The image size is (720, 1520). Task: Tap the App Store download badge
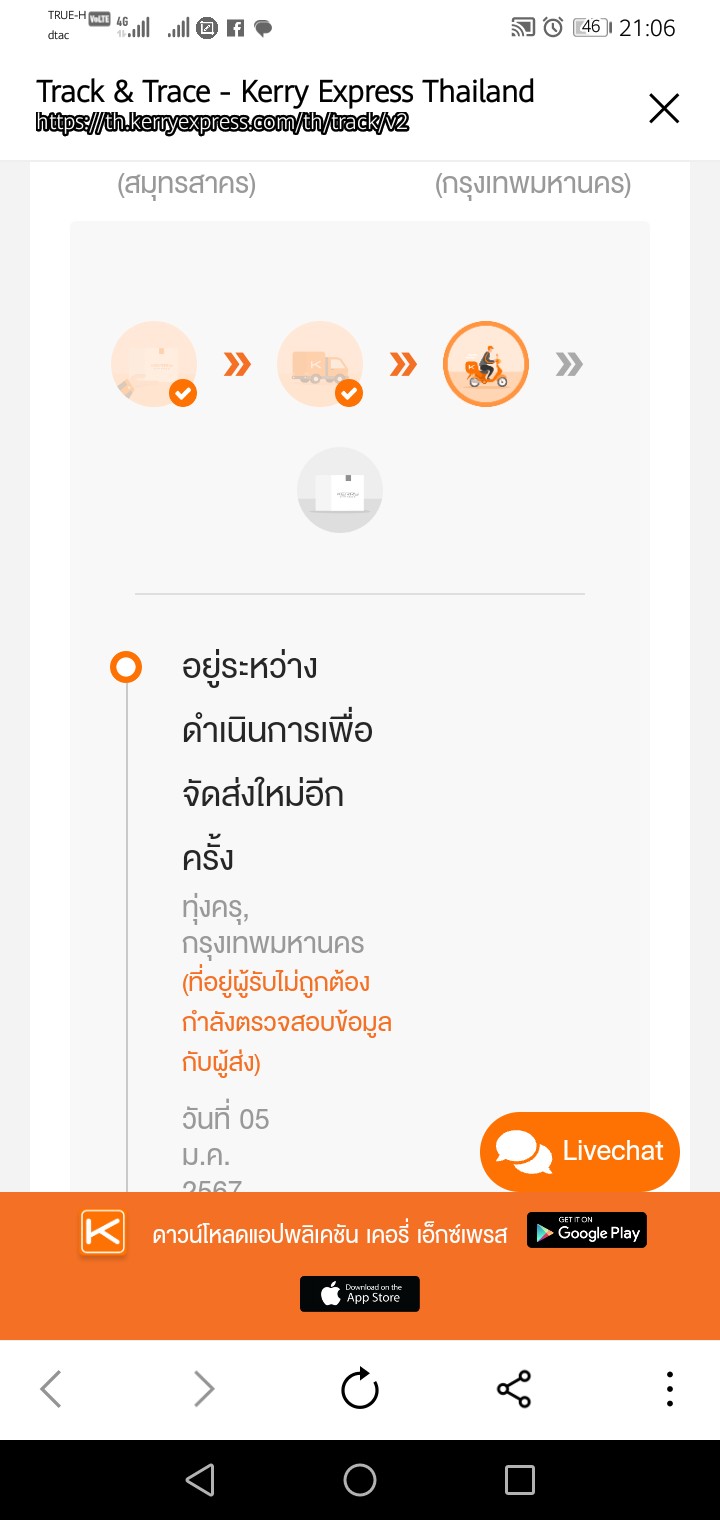[x=360, y=1294]
